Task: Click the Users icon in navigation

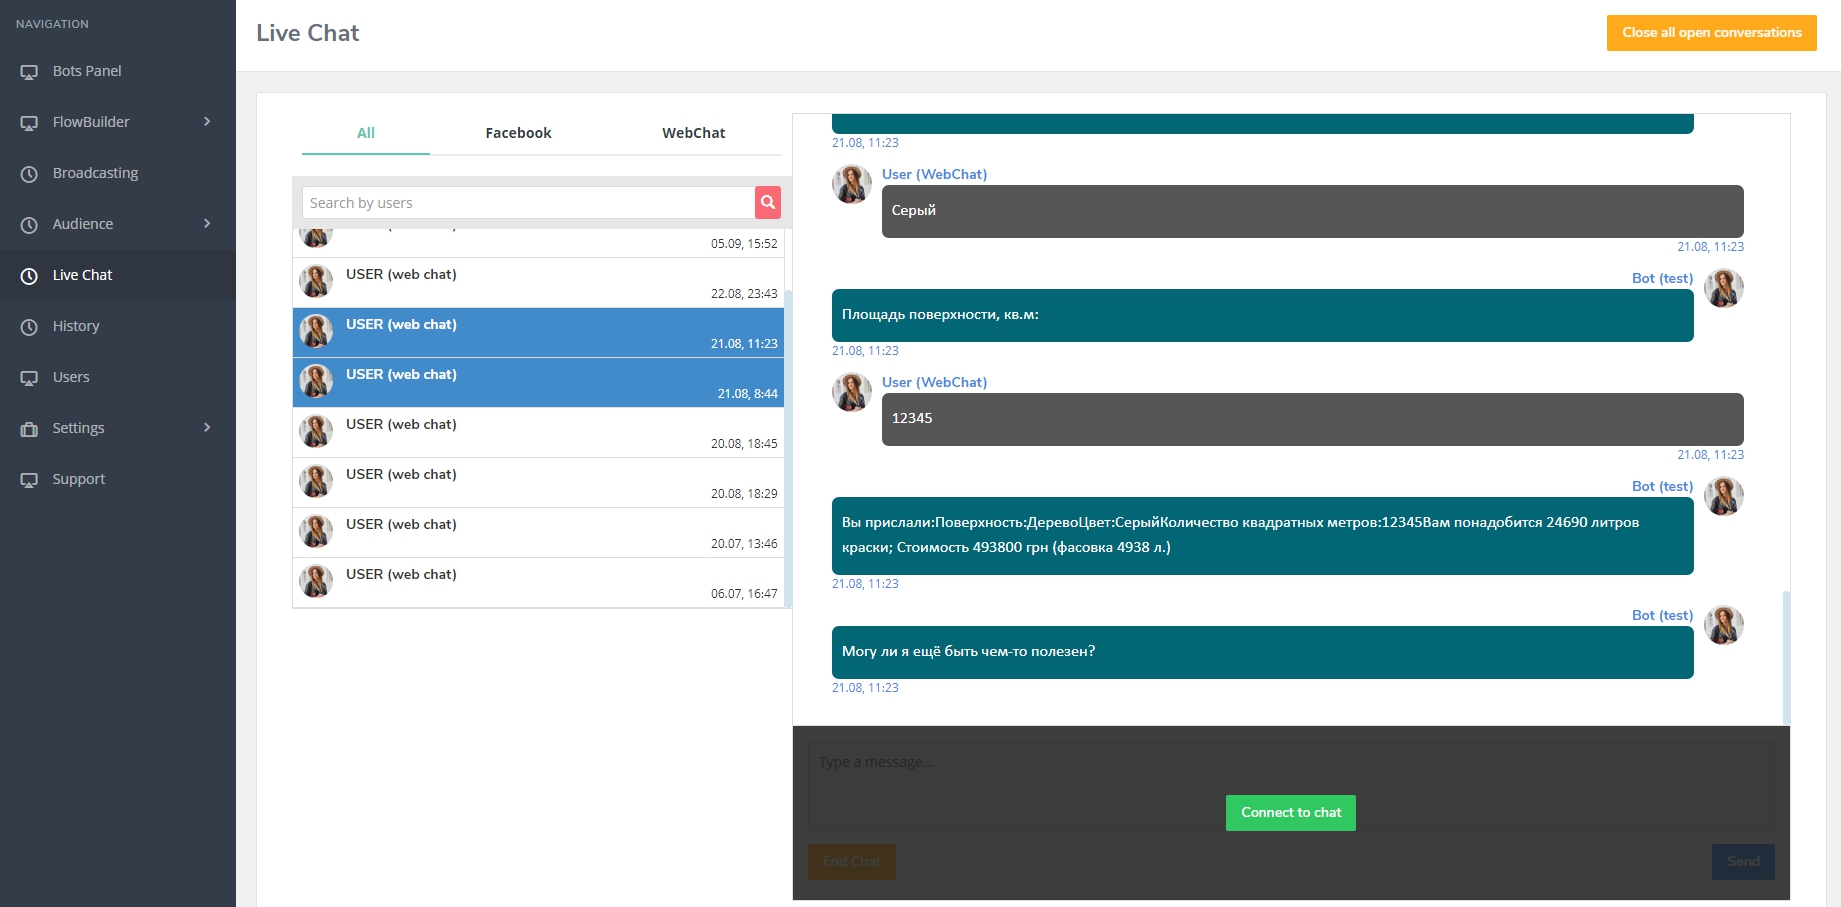Action: 29,378
